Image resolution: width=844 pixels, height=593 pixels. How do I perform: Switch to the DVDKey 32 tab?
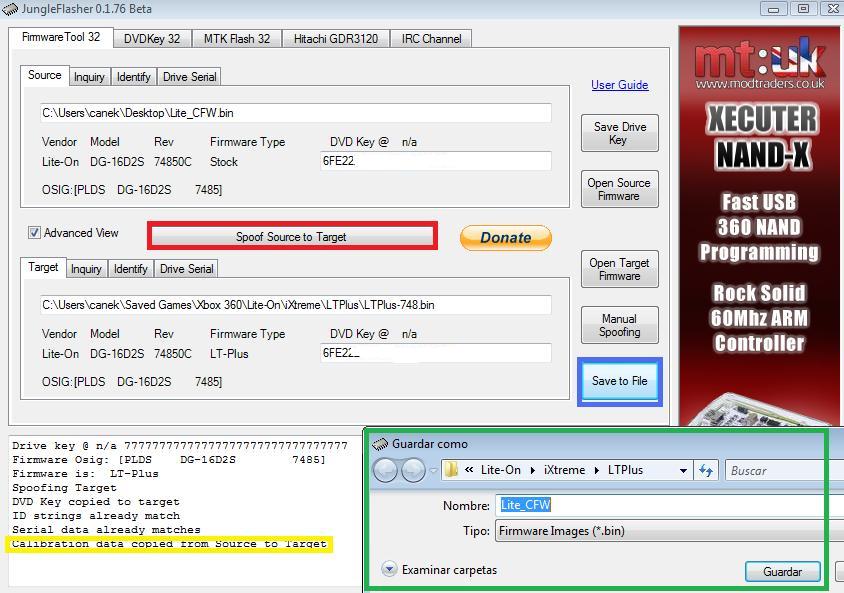[x=152, y=39]
